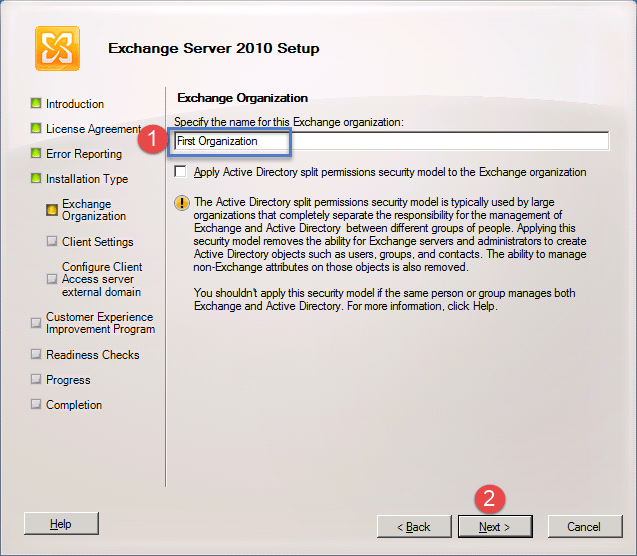This screenshot has height=556, width=637.
Task: Go back with the Back button
Action: click(414, 527)
